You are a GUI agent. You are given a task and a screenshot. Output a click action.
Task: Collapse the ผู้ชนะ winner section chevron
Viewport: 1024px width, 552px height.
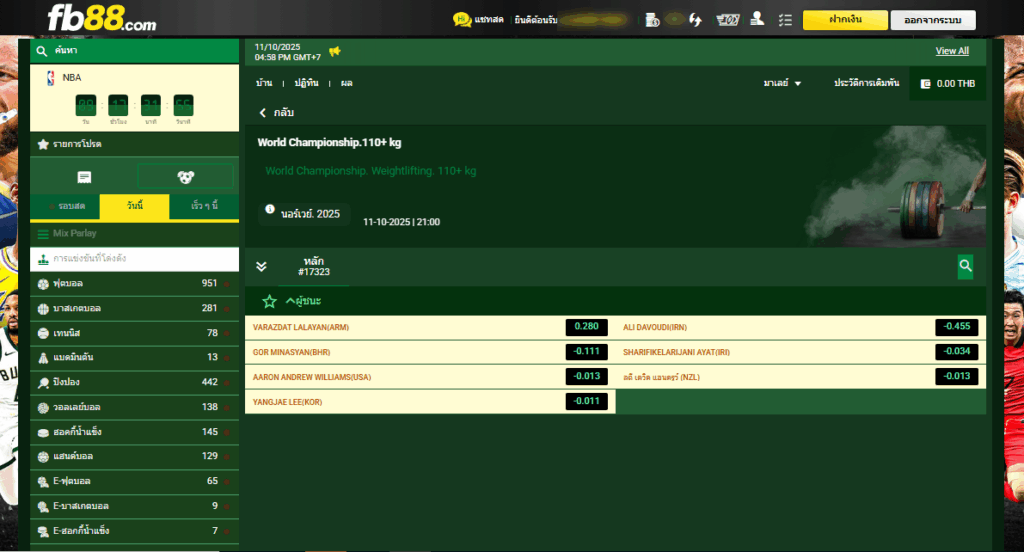291,301
